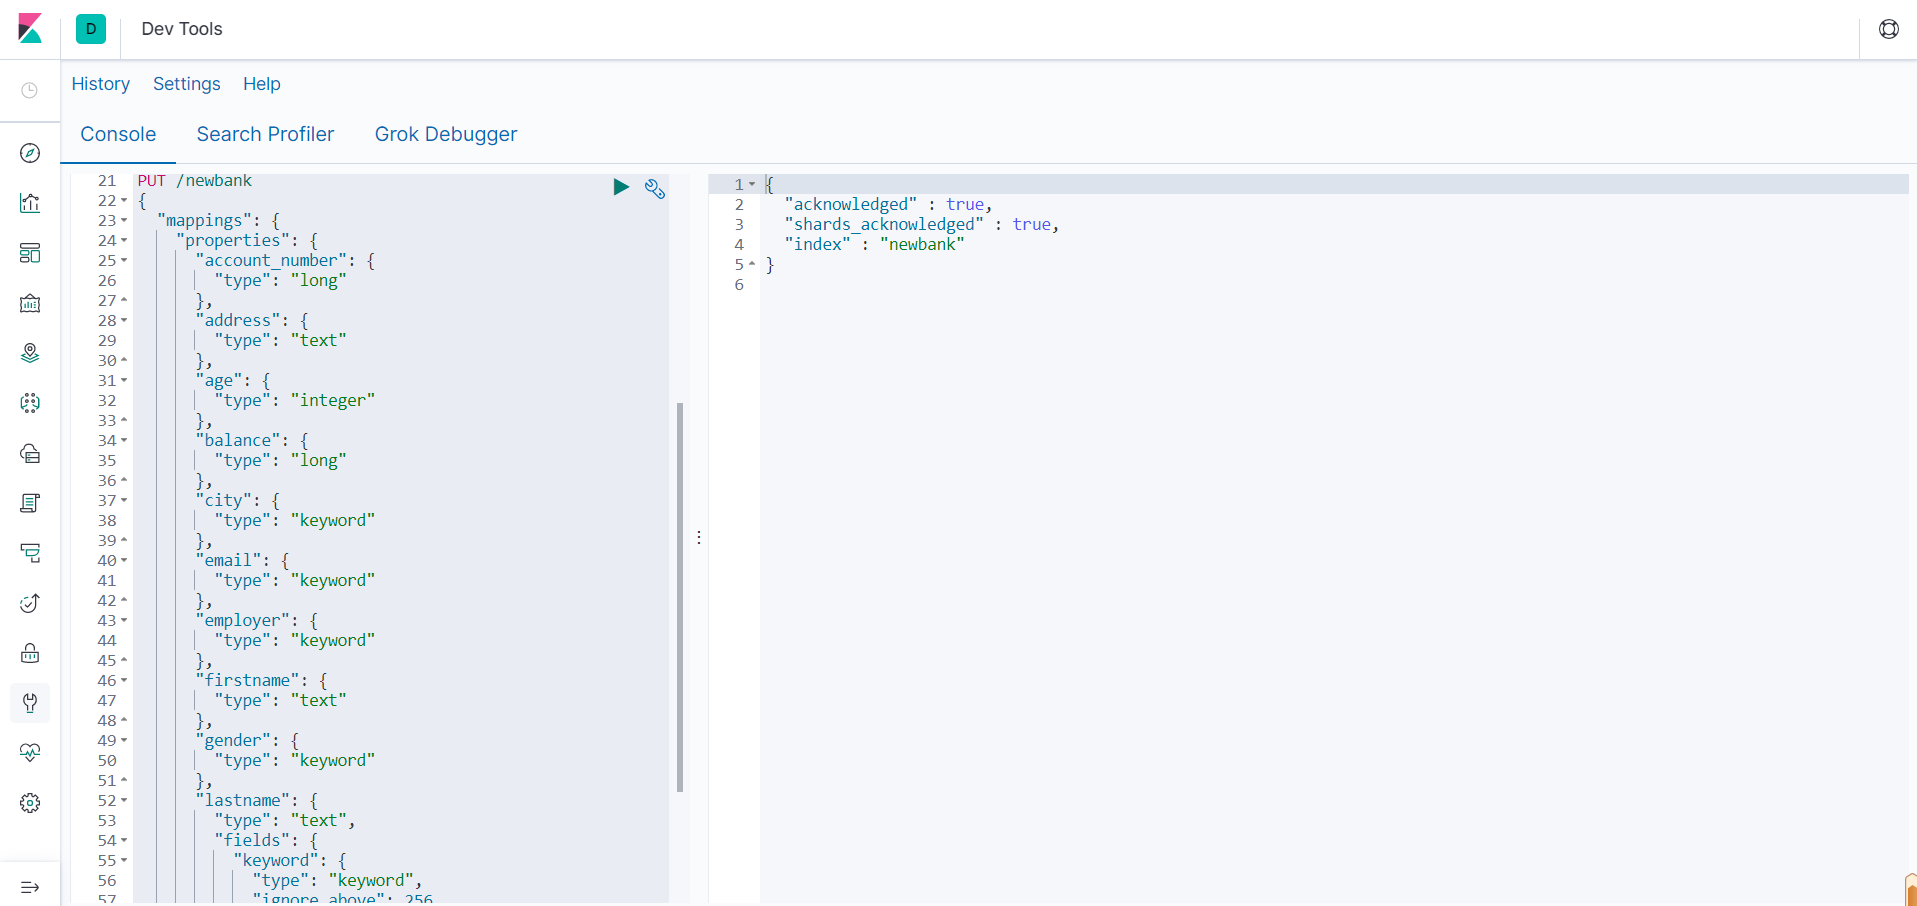The height and width of the screenshot is (906, 1917).
Task: Click "integer" value on line 32
Action: click(333, 401)
